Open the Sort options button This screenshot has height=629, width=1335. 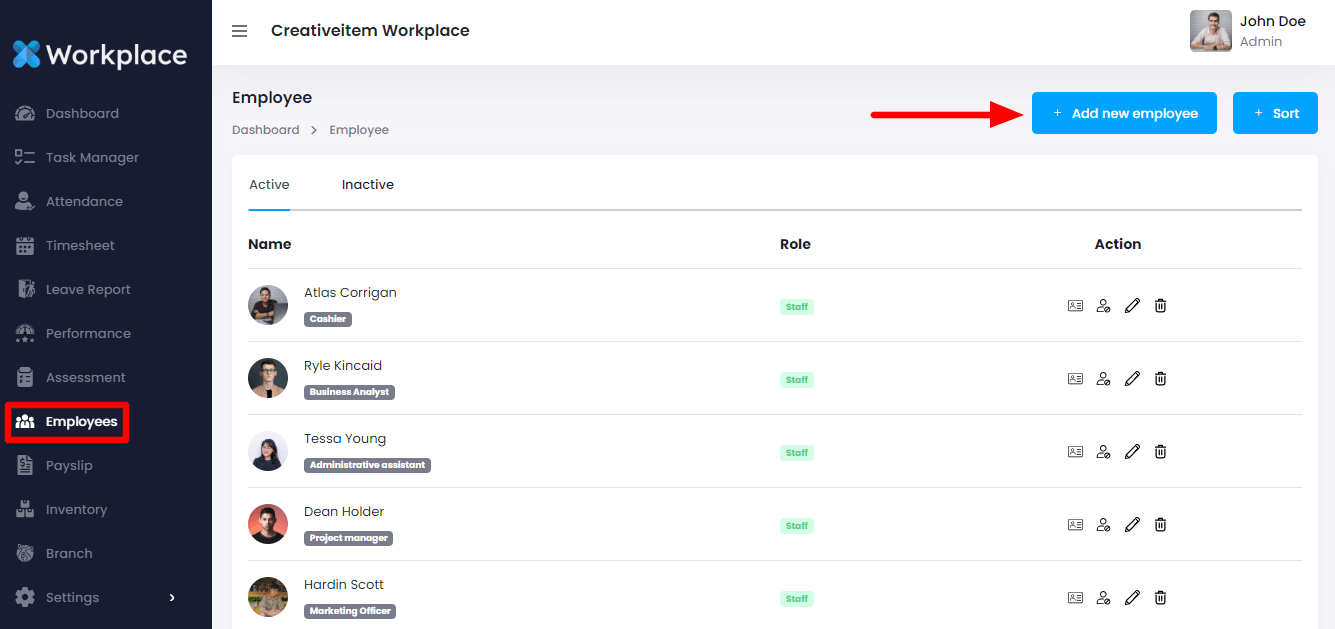pyautogui.click(x=1275, y=113)
